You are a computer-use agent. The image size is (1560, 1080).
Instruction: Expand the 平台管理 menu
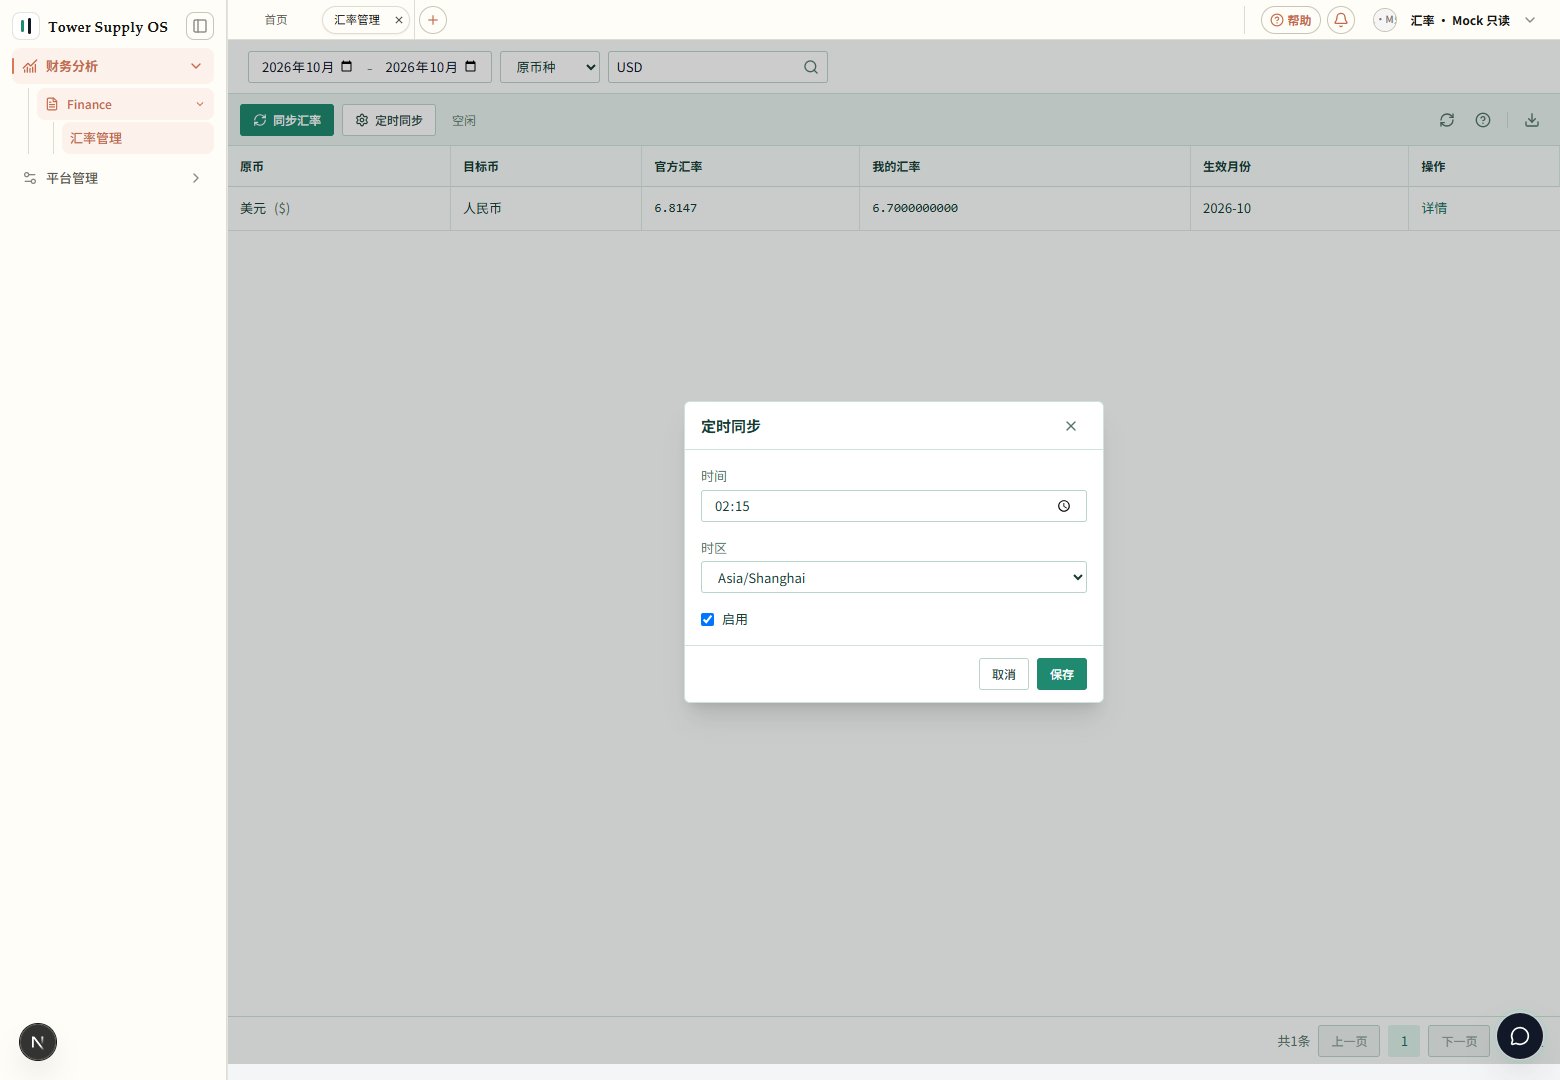pos(113,178)
